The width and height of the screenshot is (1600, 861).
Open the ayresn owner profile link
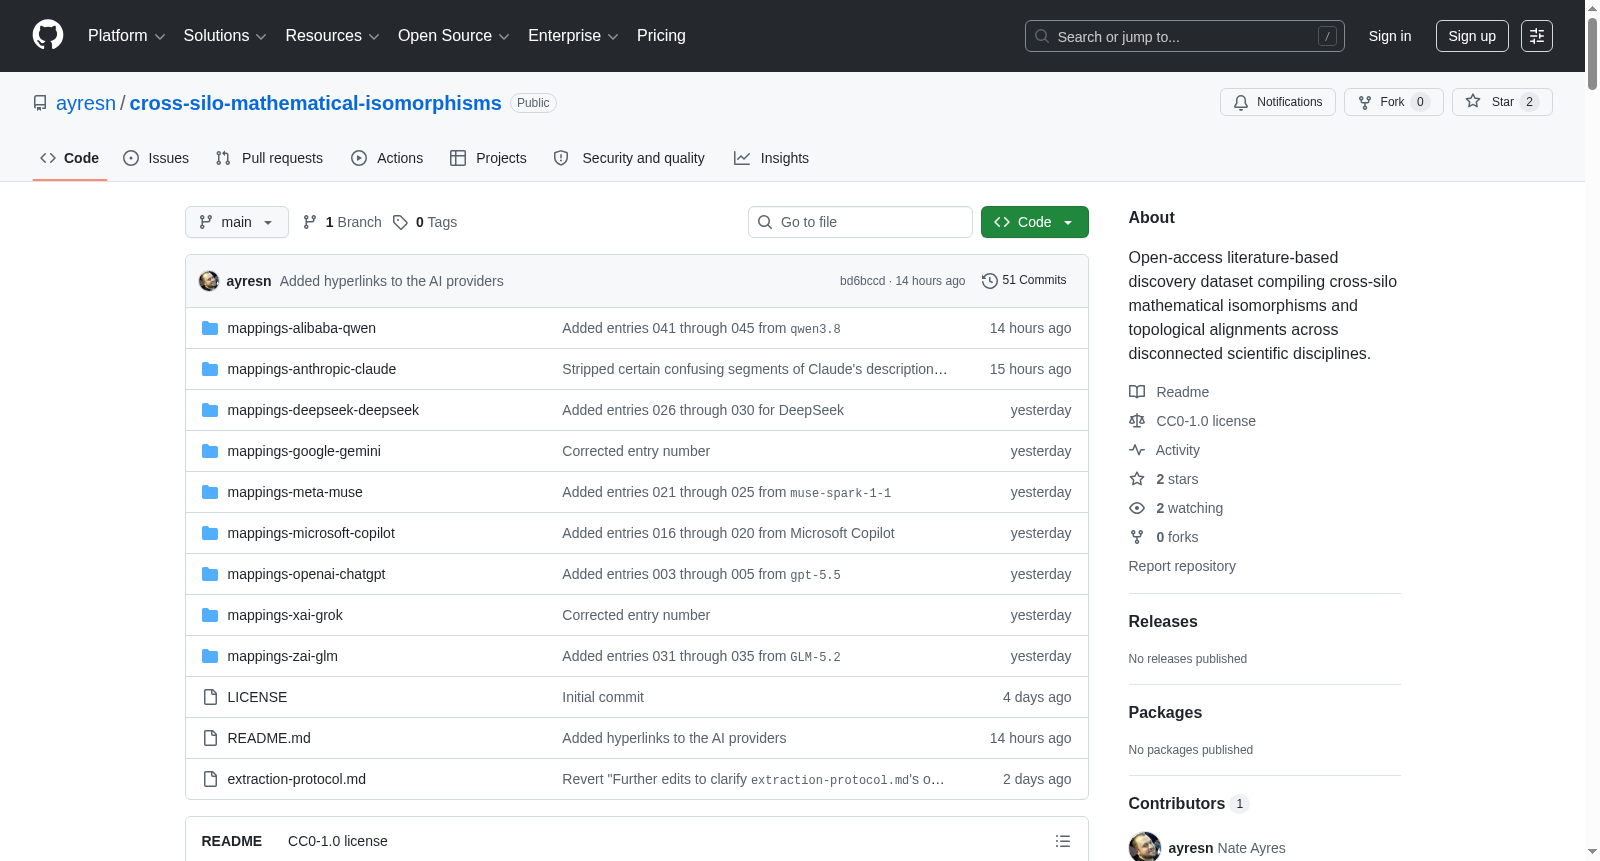click(86, 103)
